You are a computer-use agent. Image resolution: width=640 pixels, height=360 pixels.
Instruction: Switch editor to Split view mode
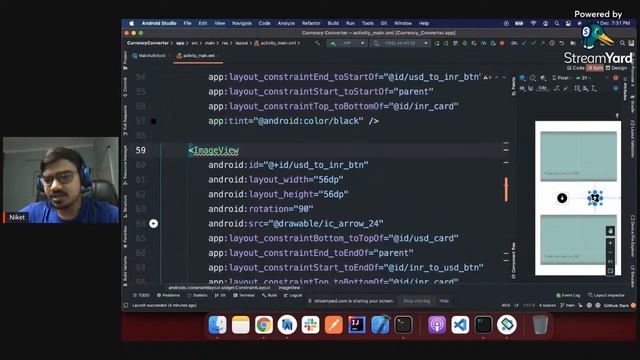595,68
